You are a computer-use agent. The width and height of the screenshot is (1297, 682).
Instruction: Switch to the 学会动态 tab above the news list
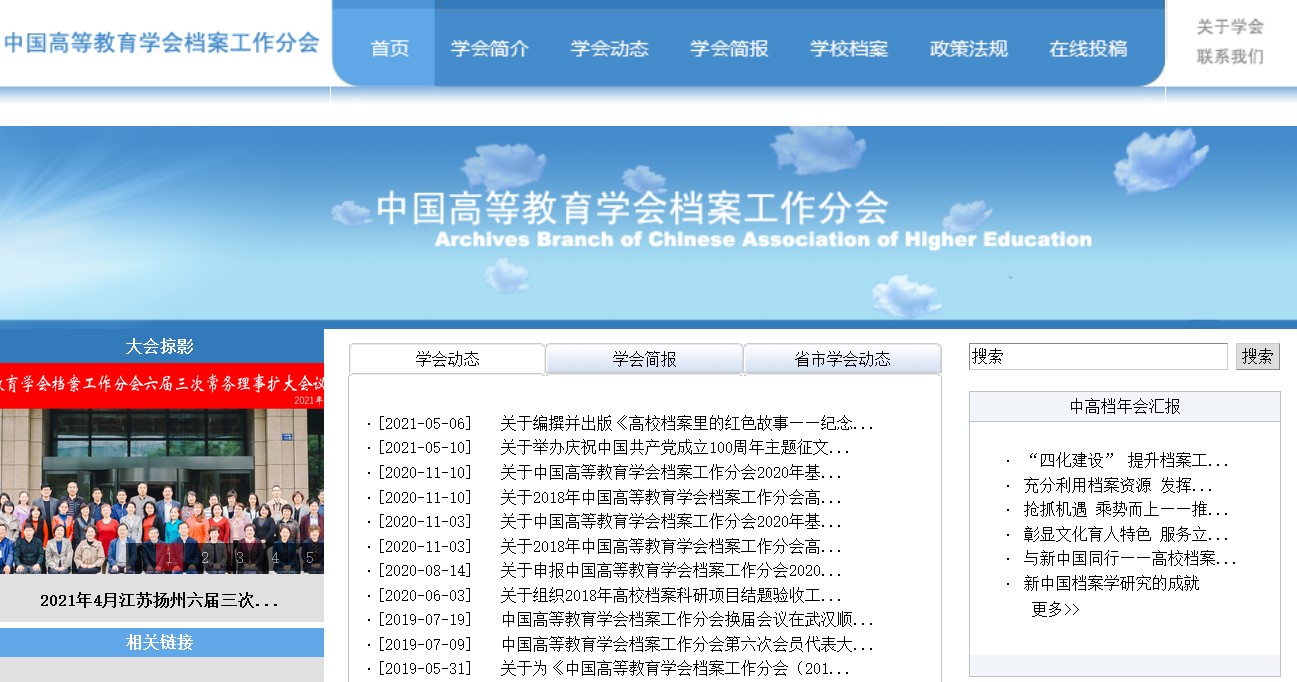(447, 359)
